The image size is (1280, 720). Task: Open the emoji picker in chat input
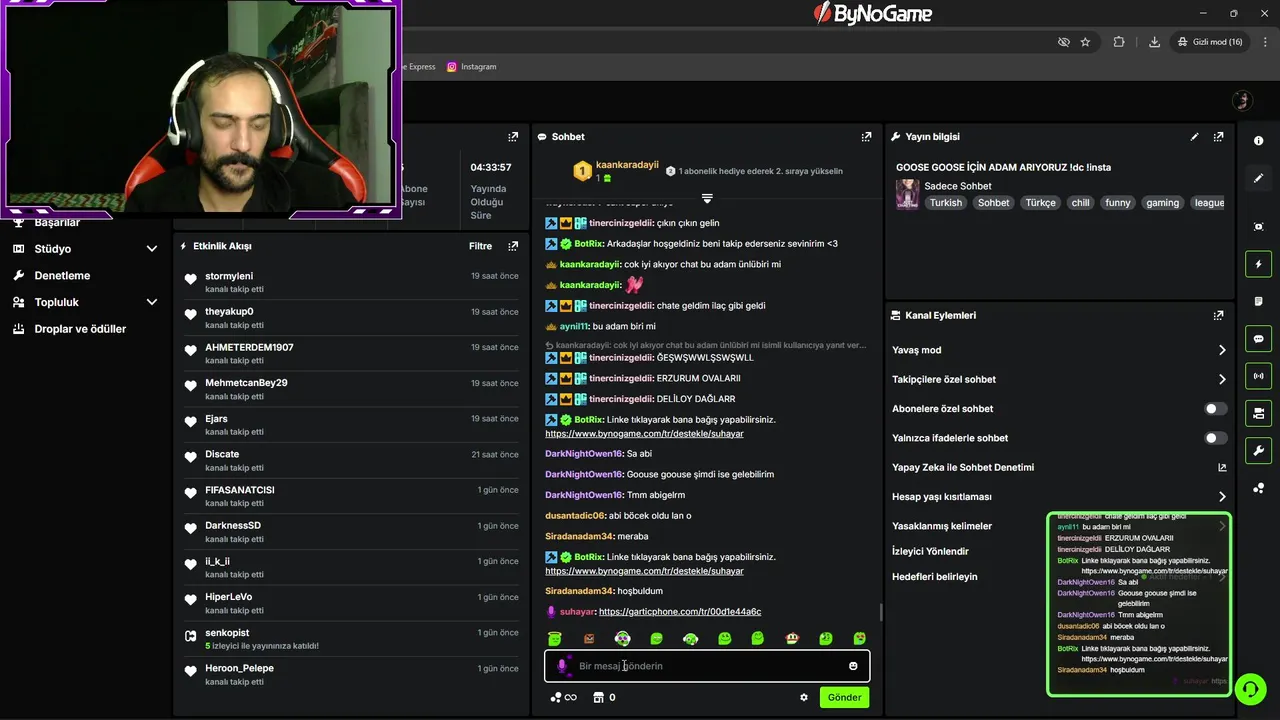pos(853,666)
